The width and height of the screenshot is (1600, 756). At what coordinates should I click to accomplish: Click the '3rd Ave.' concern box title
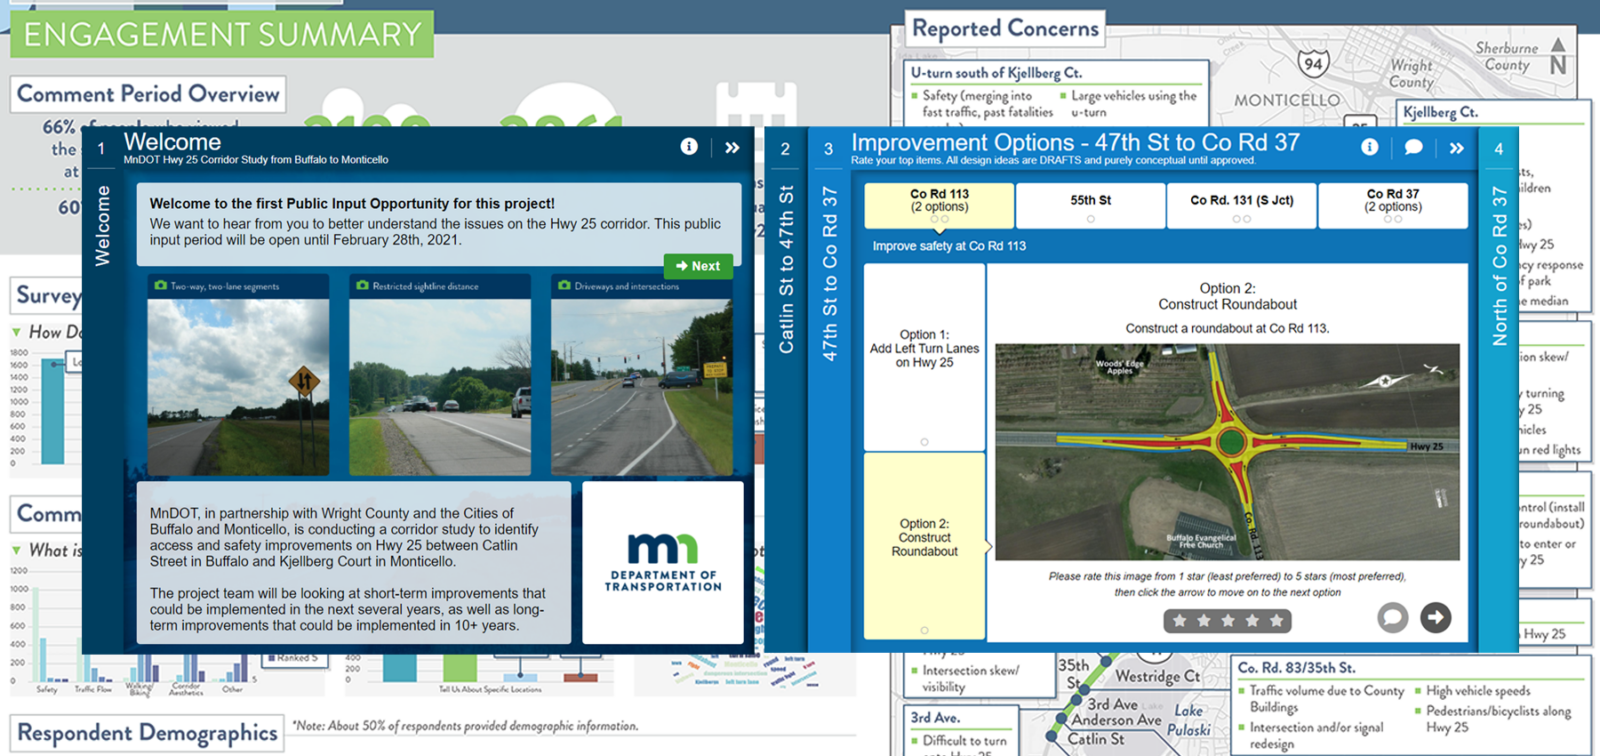935,717
